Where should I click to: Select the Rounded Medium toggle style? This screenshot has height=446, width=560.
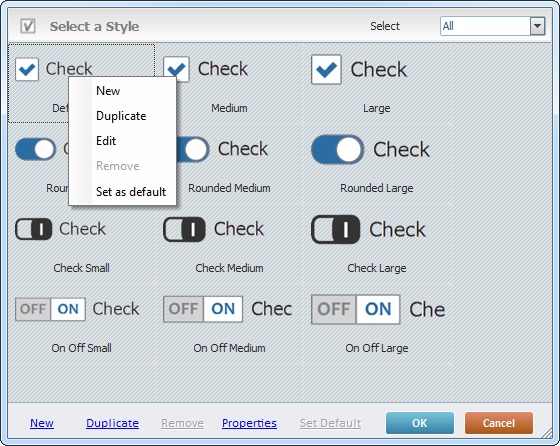pos(193,149)
